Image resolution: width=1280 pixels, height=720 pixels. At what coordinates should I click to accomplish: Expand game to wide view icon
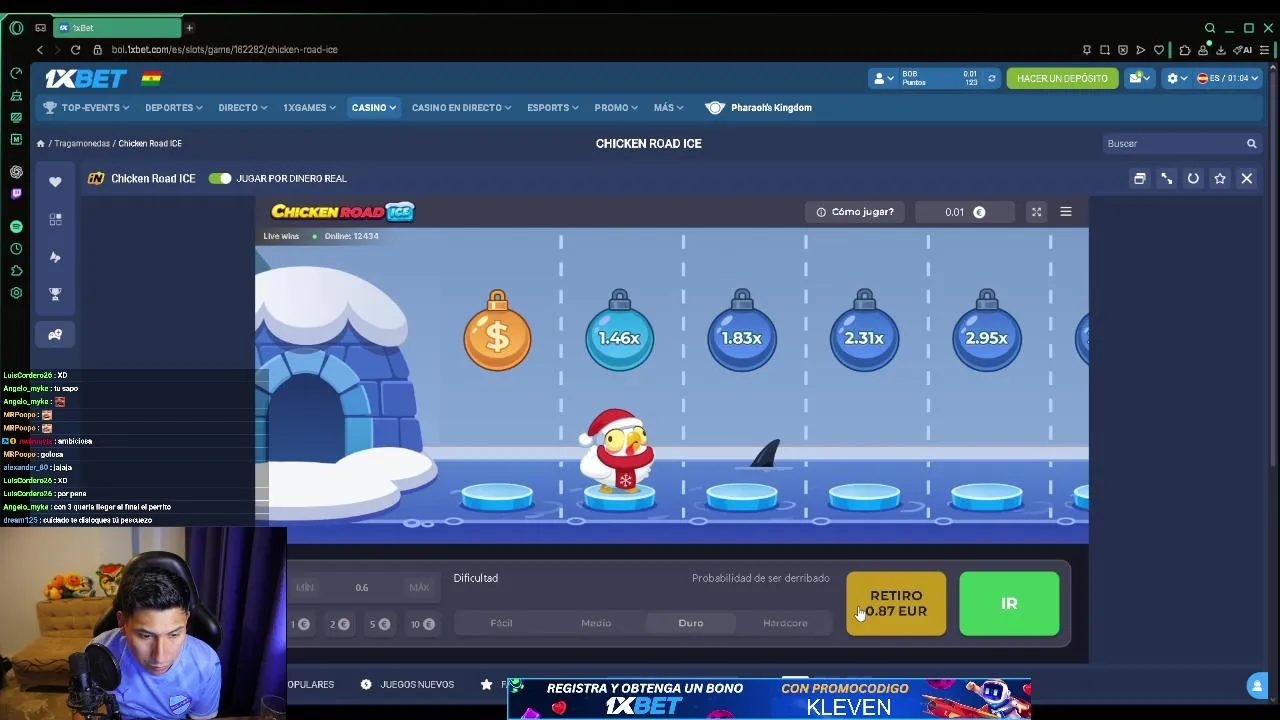(1166, 178)
